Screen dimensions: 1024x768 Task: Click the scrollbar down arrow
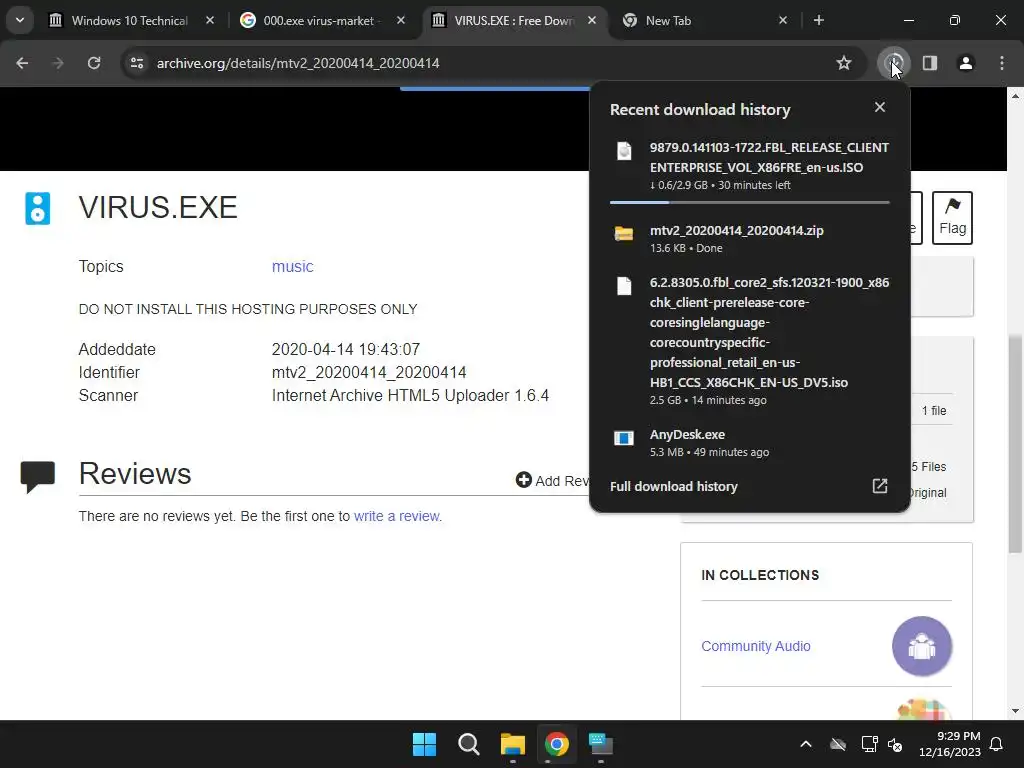(1015, 711)
